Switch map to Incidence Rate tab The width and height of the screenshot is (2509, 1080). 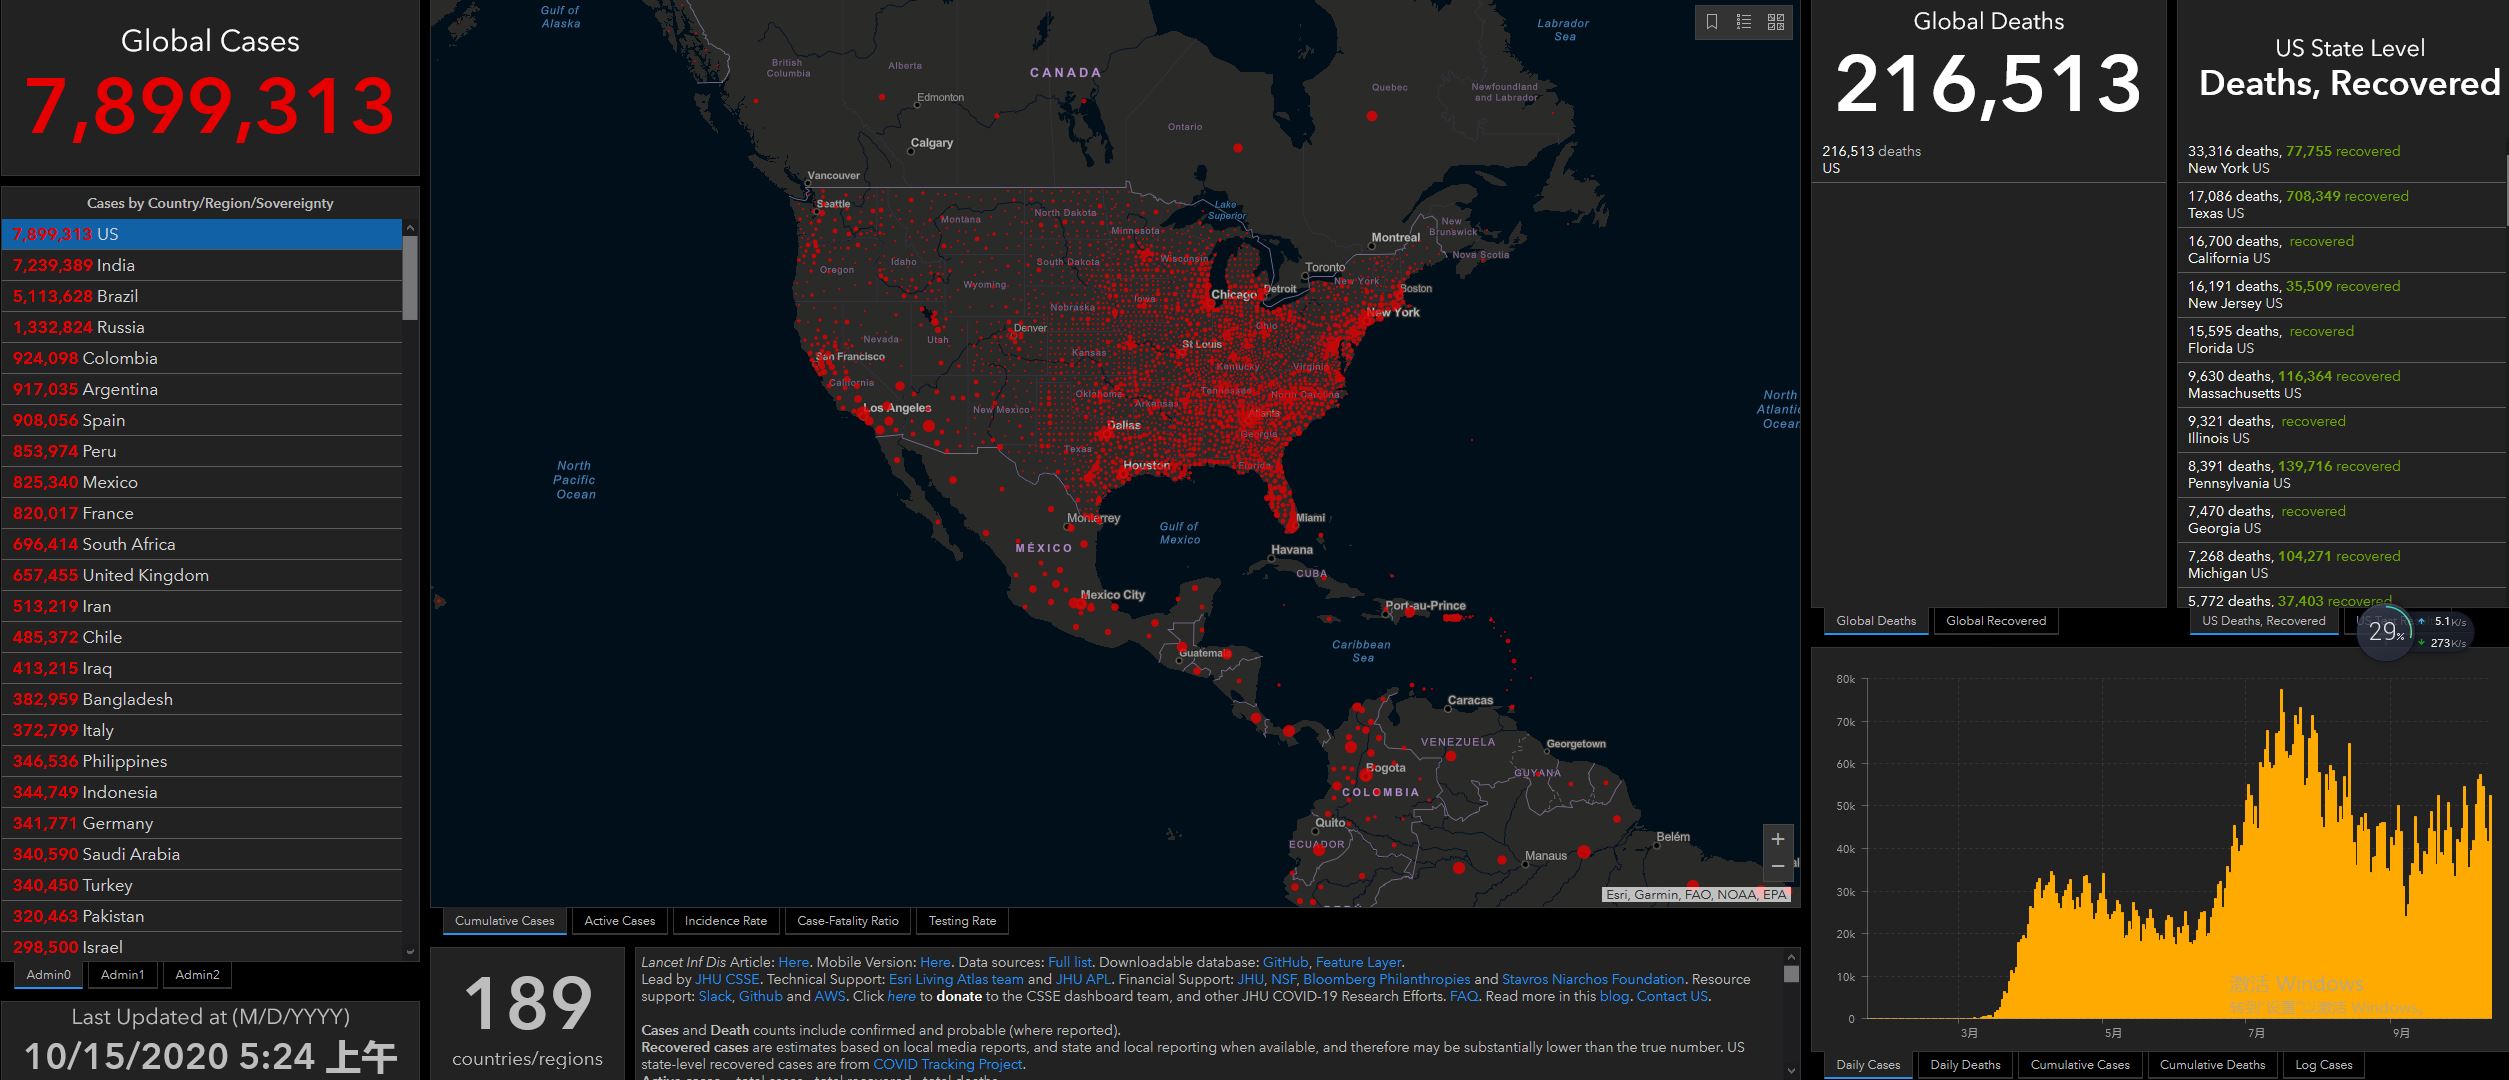pyautogui.click(x=725, y=921)
